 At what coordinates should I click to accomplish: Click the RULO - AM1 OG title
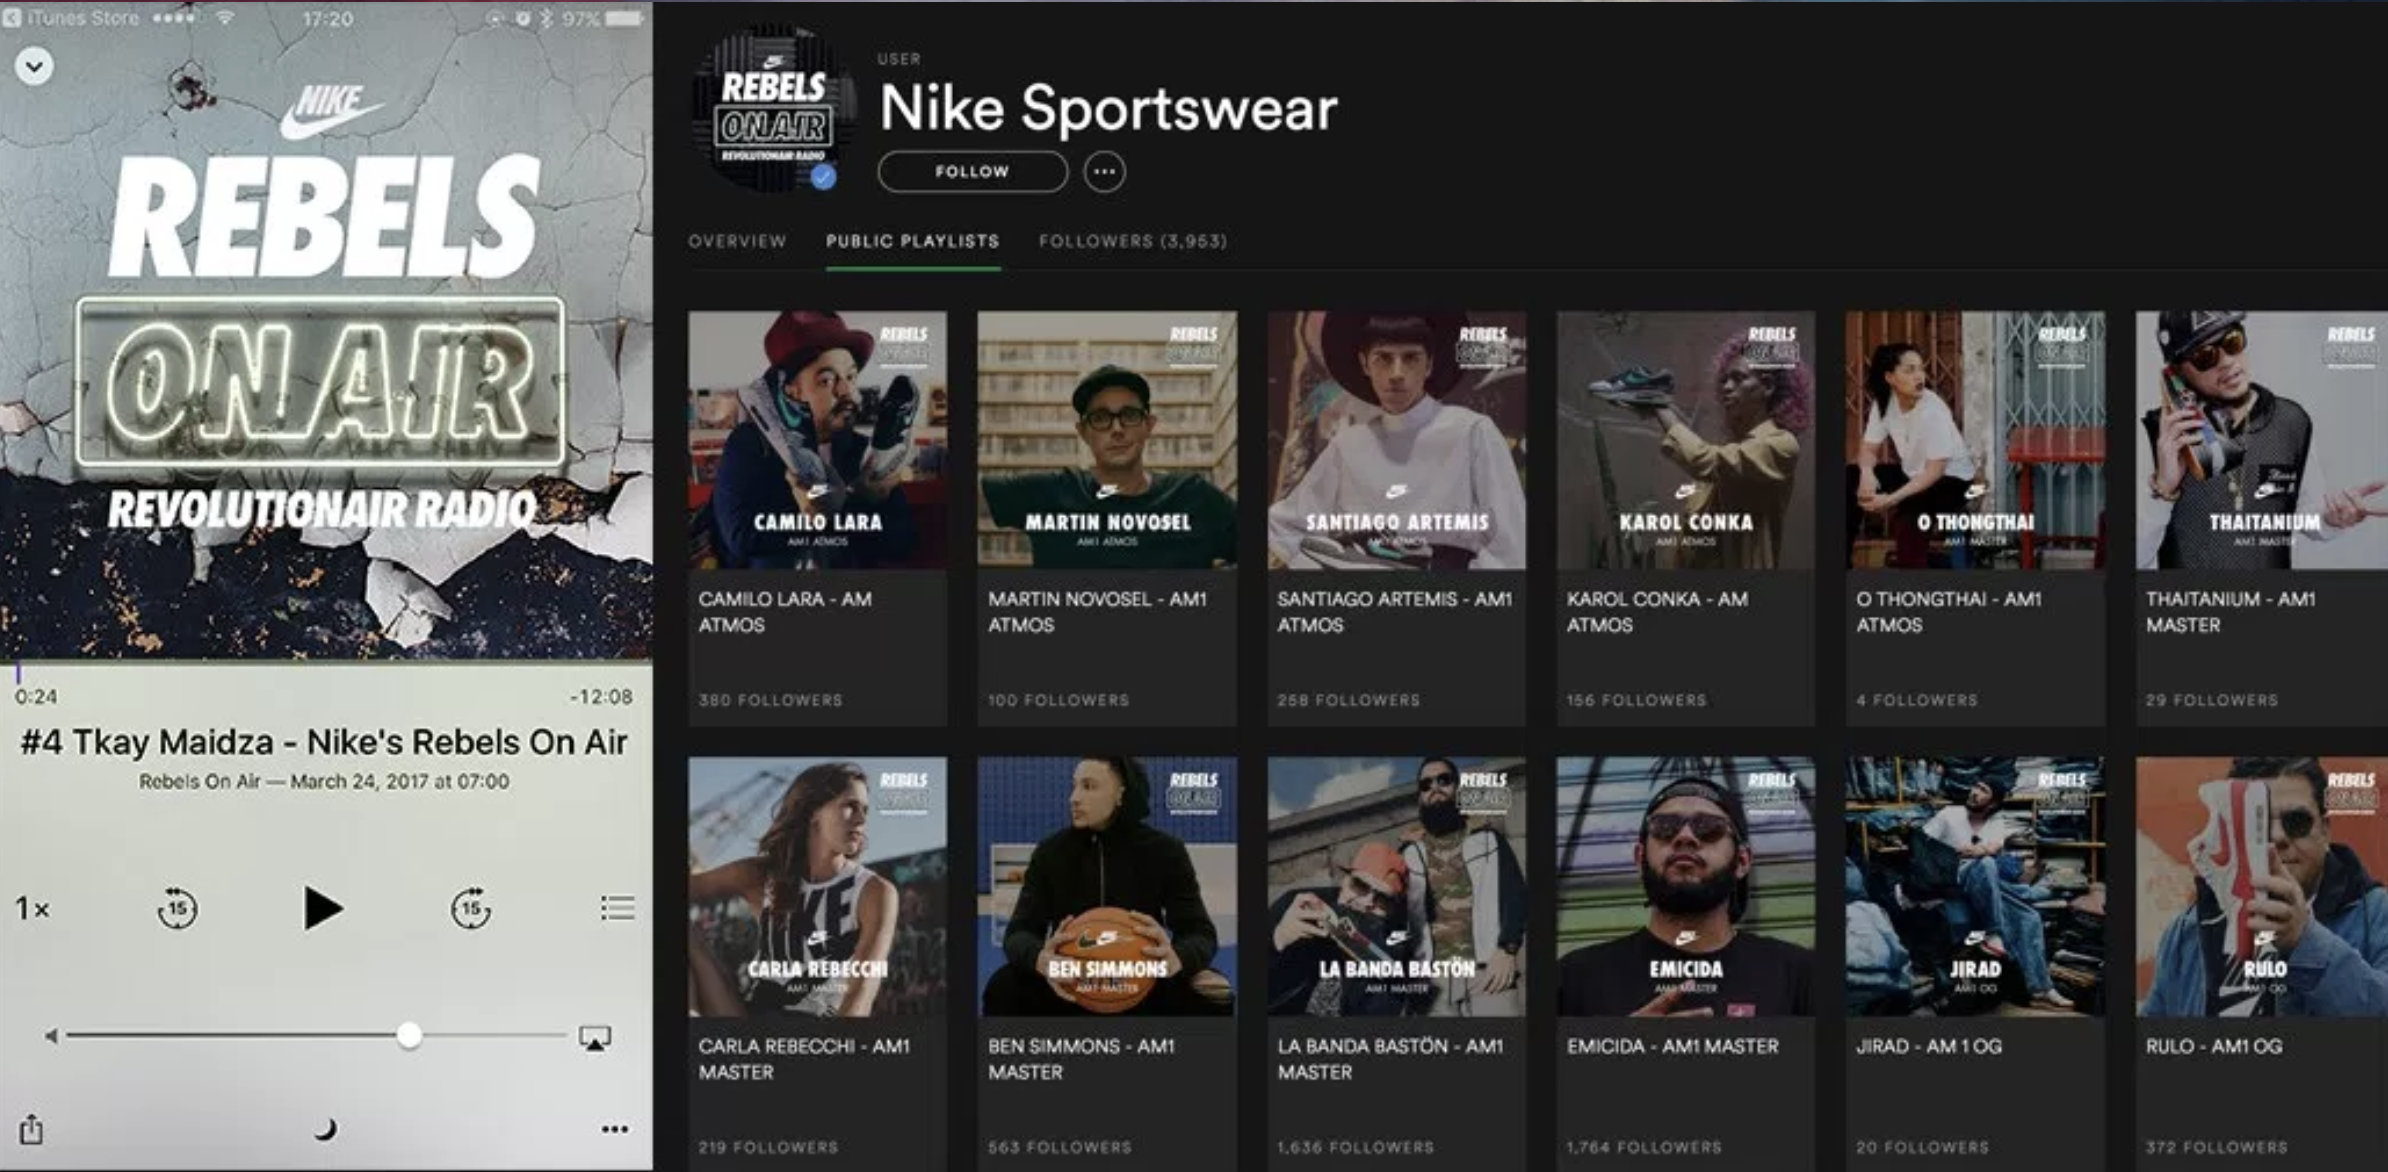(x=2214, y=1046)
